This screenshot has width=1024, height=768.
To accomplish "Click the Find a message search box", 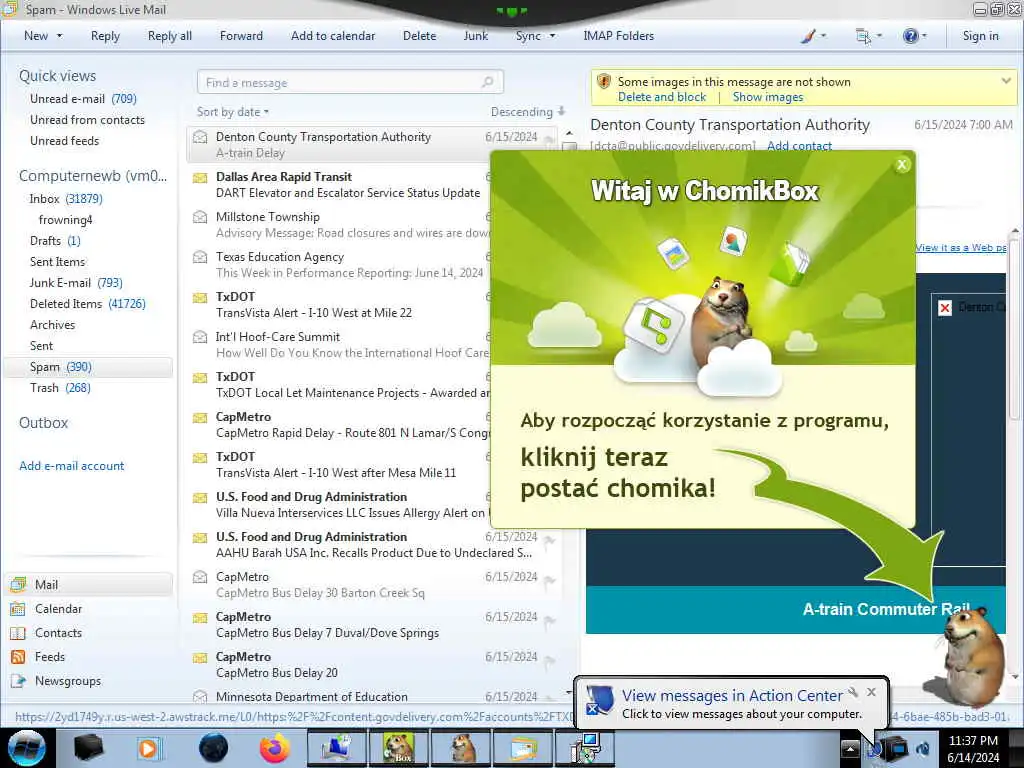I will pyautogui.click(x=350, y=82).
